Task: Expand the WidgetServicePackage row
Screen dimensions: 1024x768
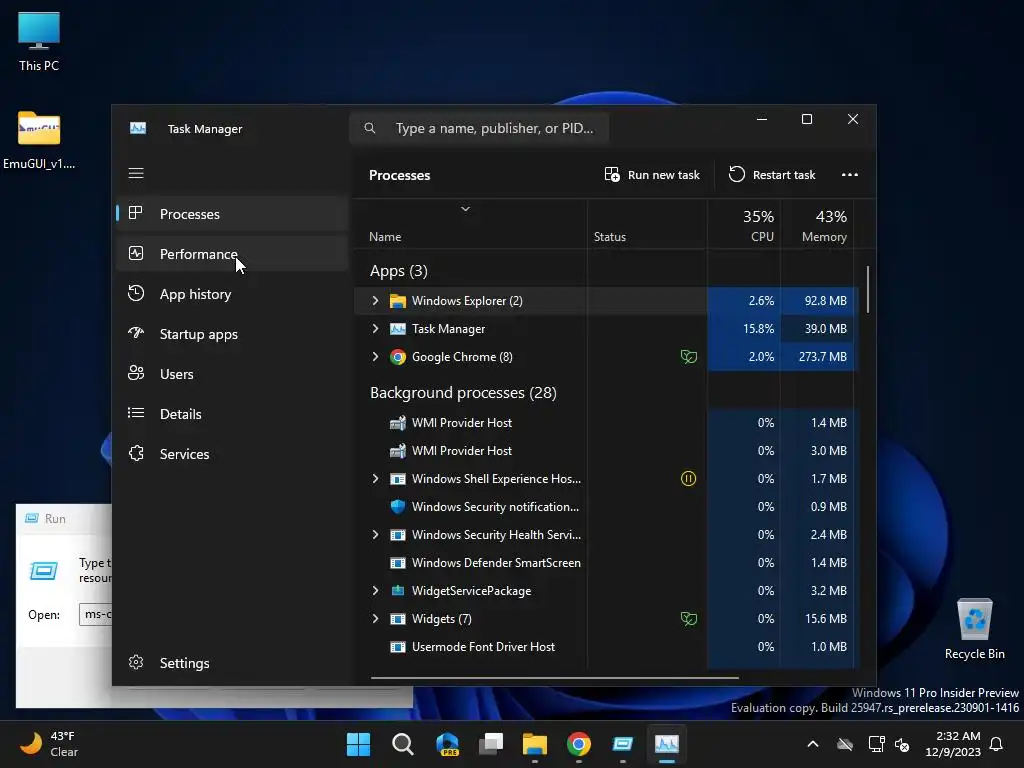Action: point(375,590)
